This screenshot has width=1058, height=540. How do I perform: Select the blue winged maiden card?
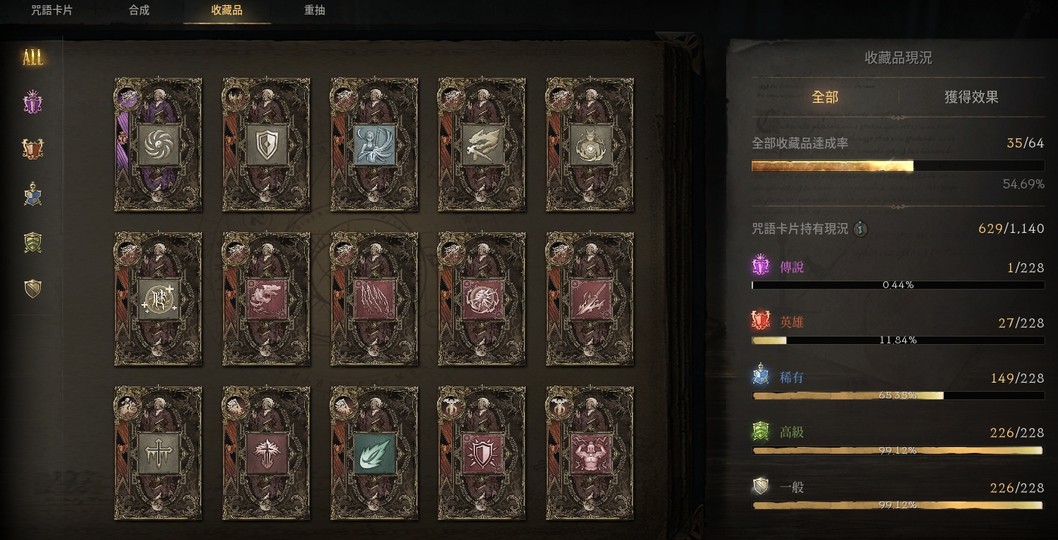point(374,144)
